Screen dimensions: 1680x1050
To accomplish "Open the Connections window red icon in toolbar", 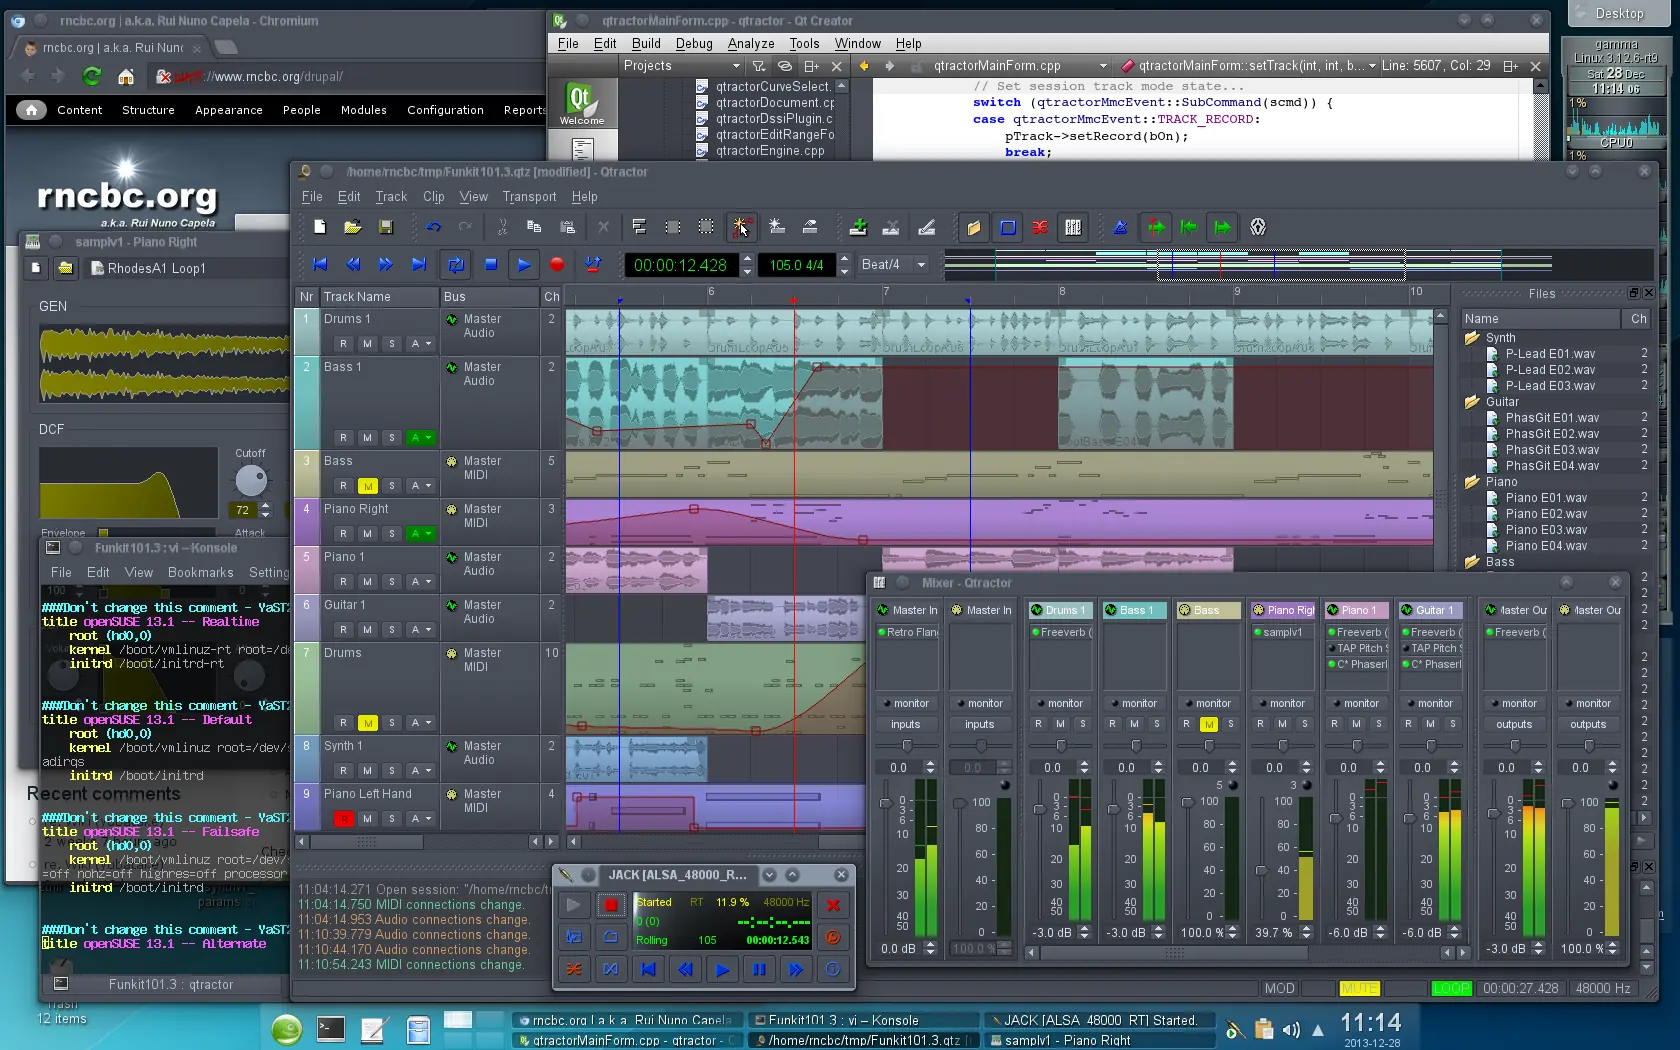I will pos(1040,228).
